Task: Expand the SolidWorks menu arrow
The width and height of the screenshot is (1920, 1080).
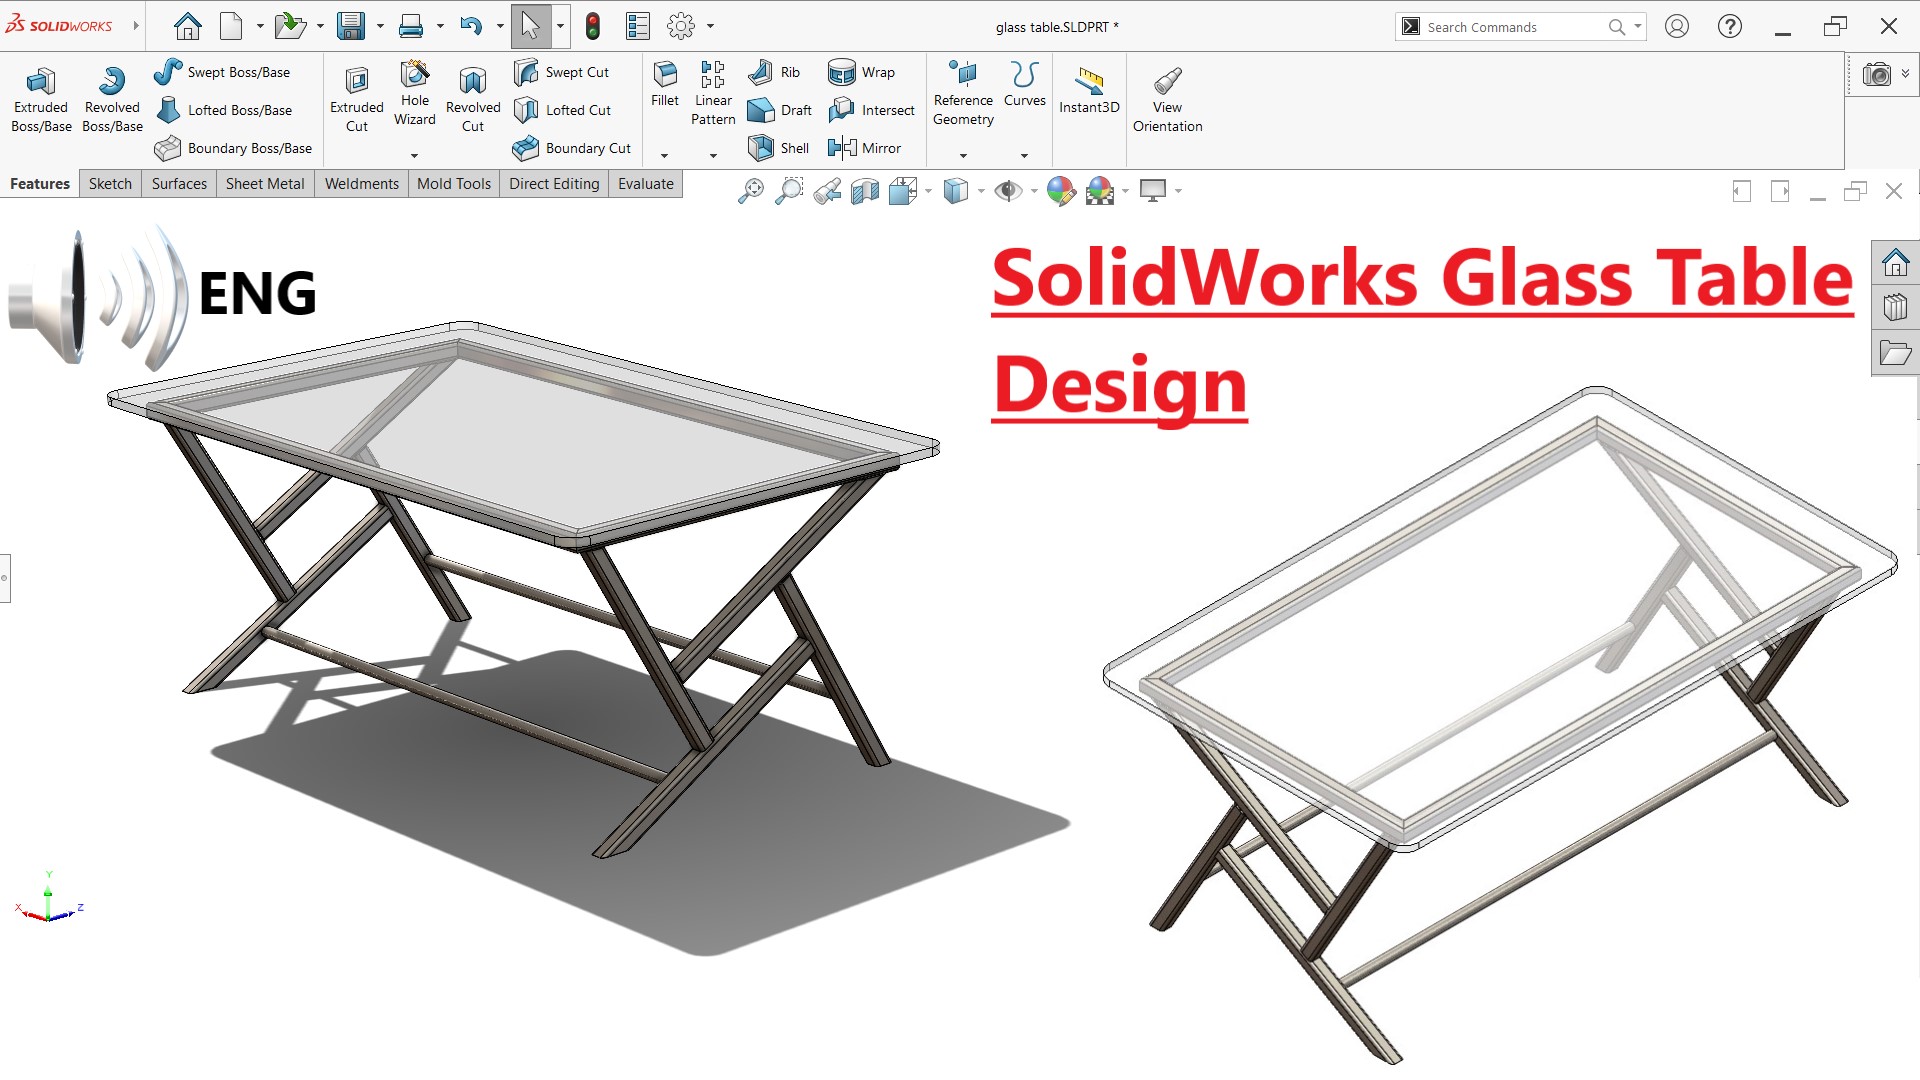Action: (x=136, y=26)
